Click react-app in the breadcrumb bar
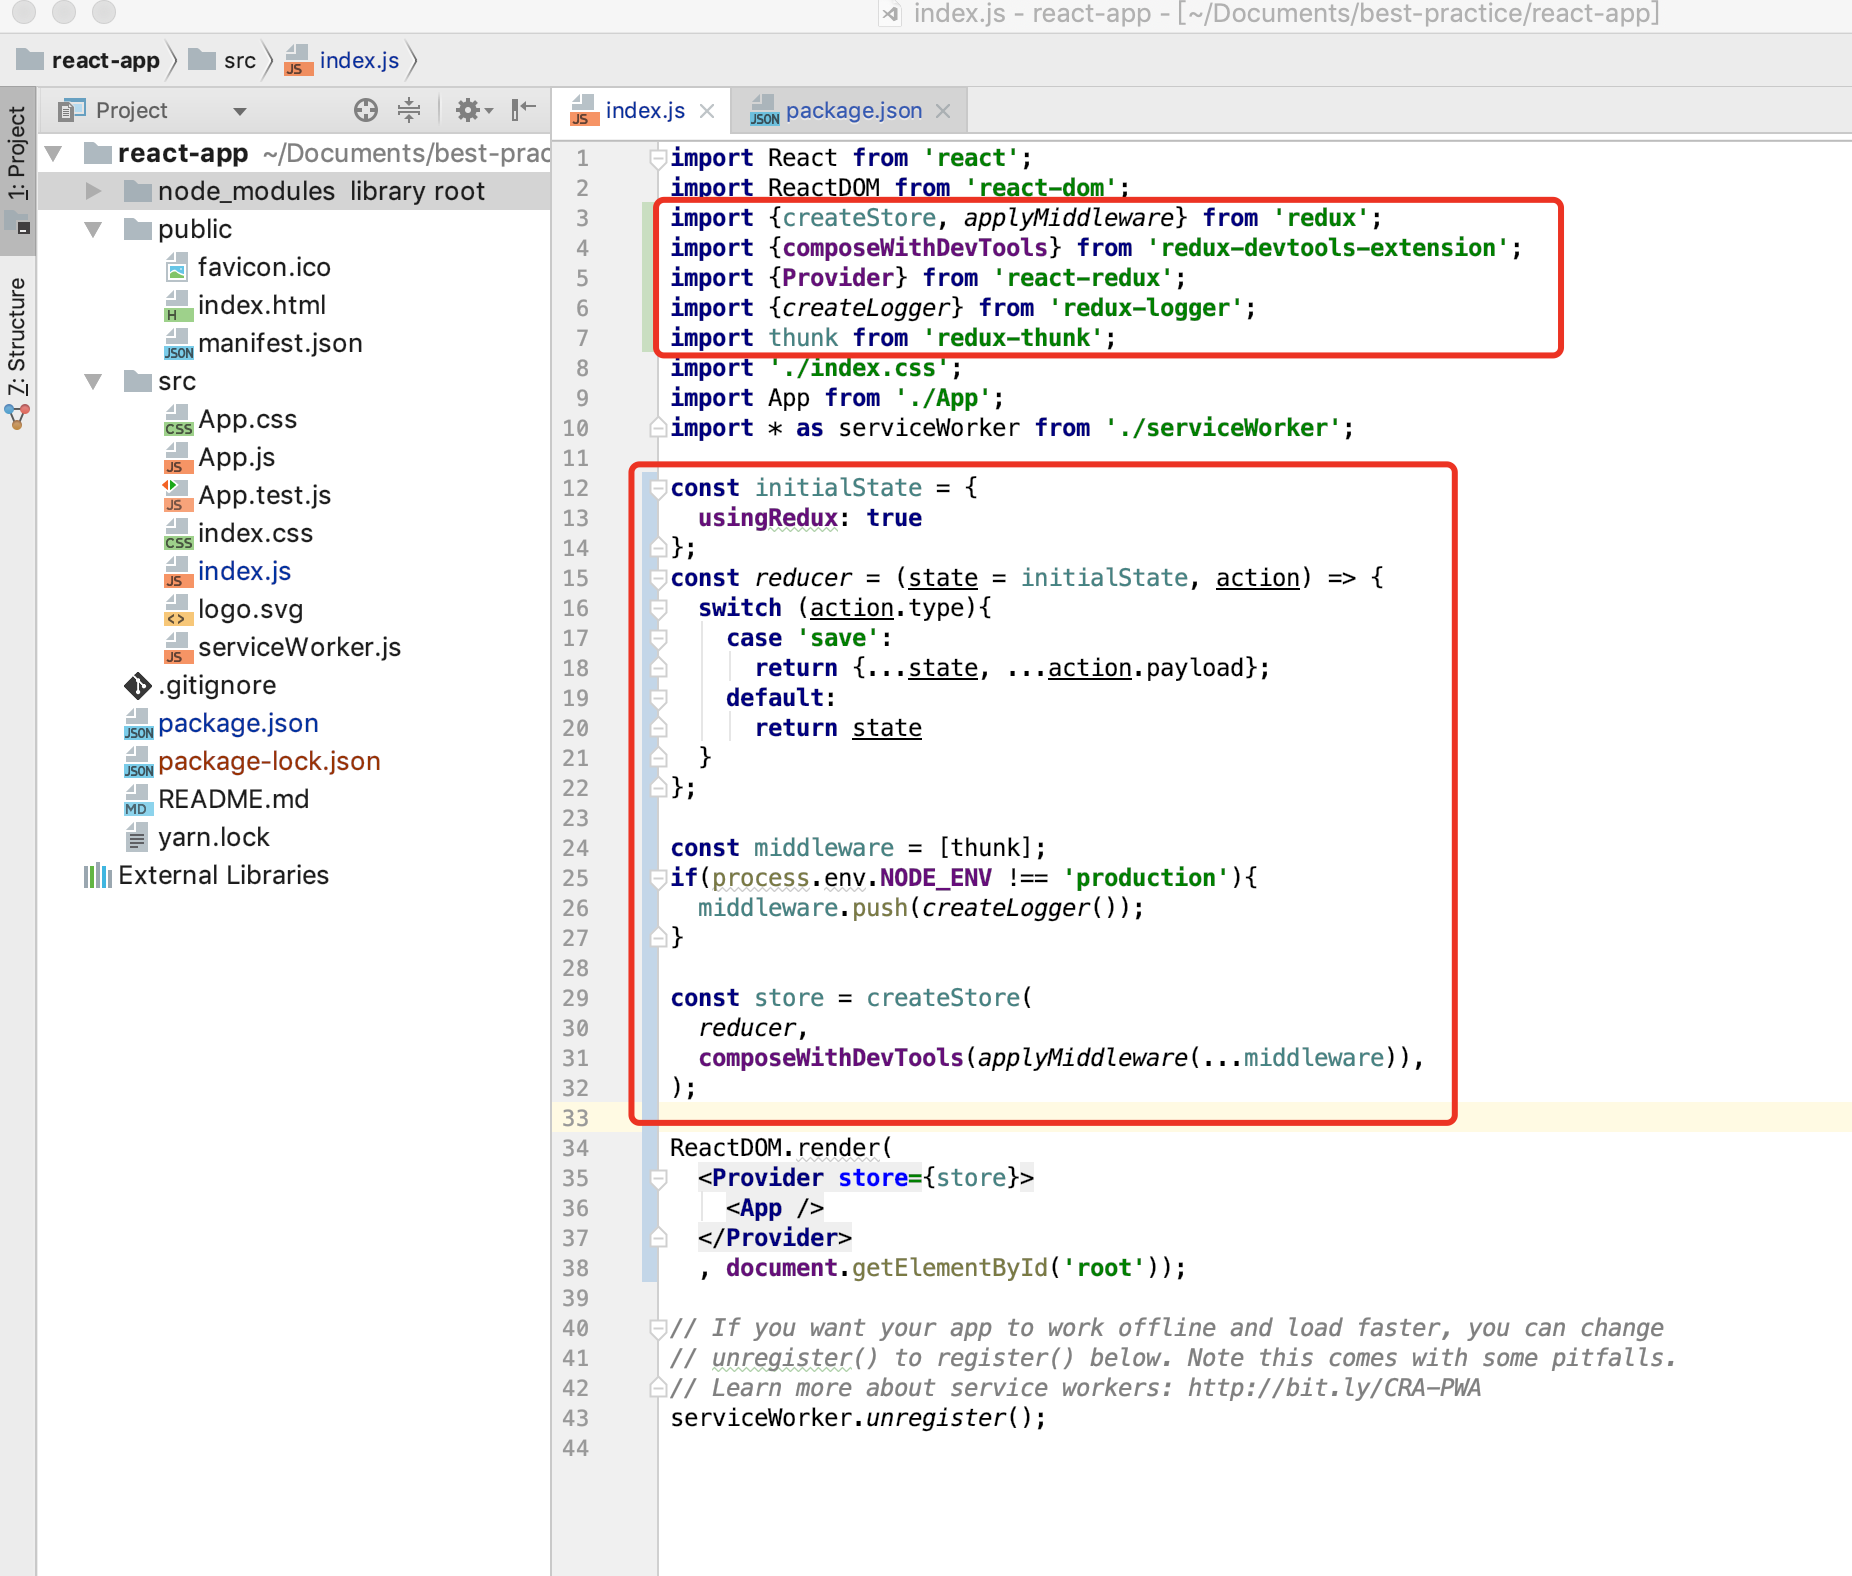This screenshot has height=1576, width=1852. tap(106, 60)
